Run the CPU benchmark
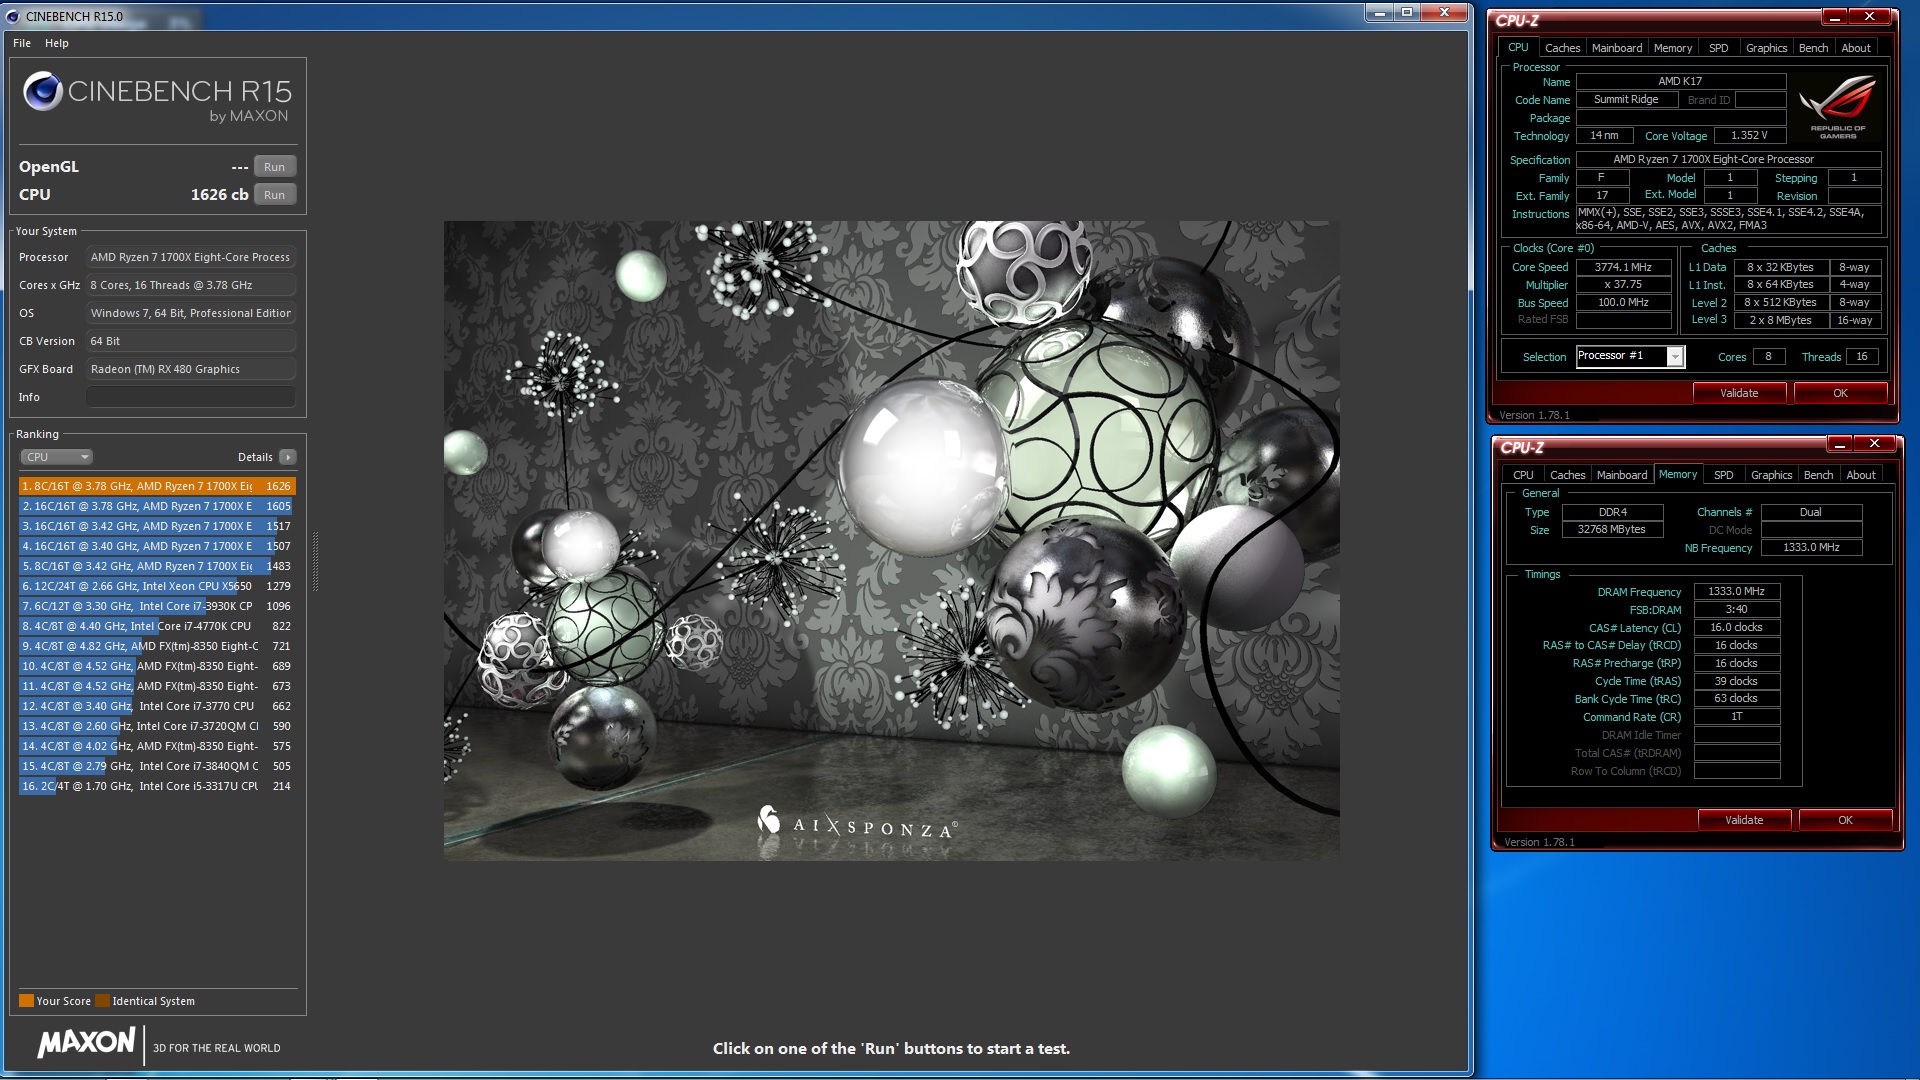1920x1080 pixels. (274, 195)
